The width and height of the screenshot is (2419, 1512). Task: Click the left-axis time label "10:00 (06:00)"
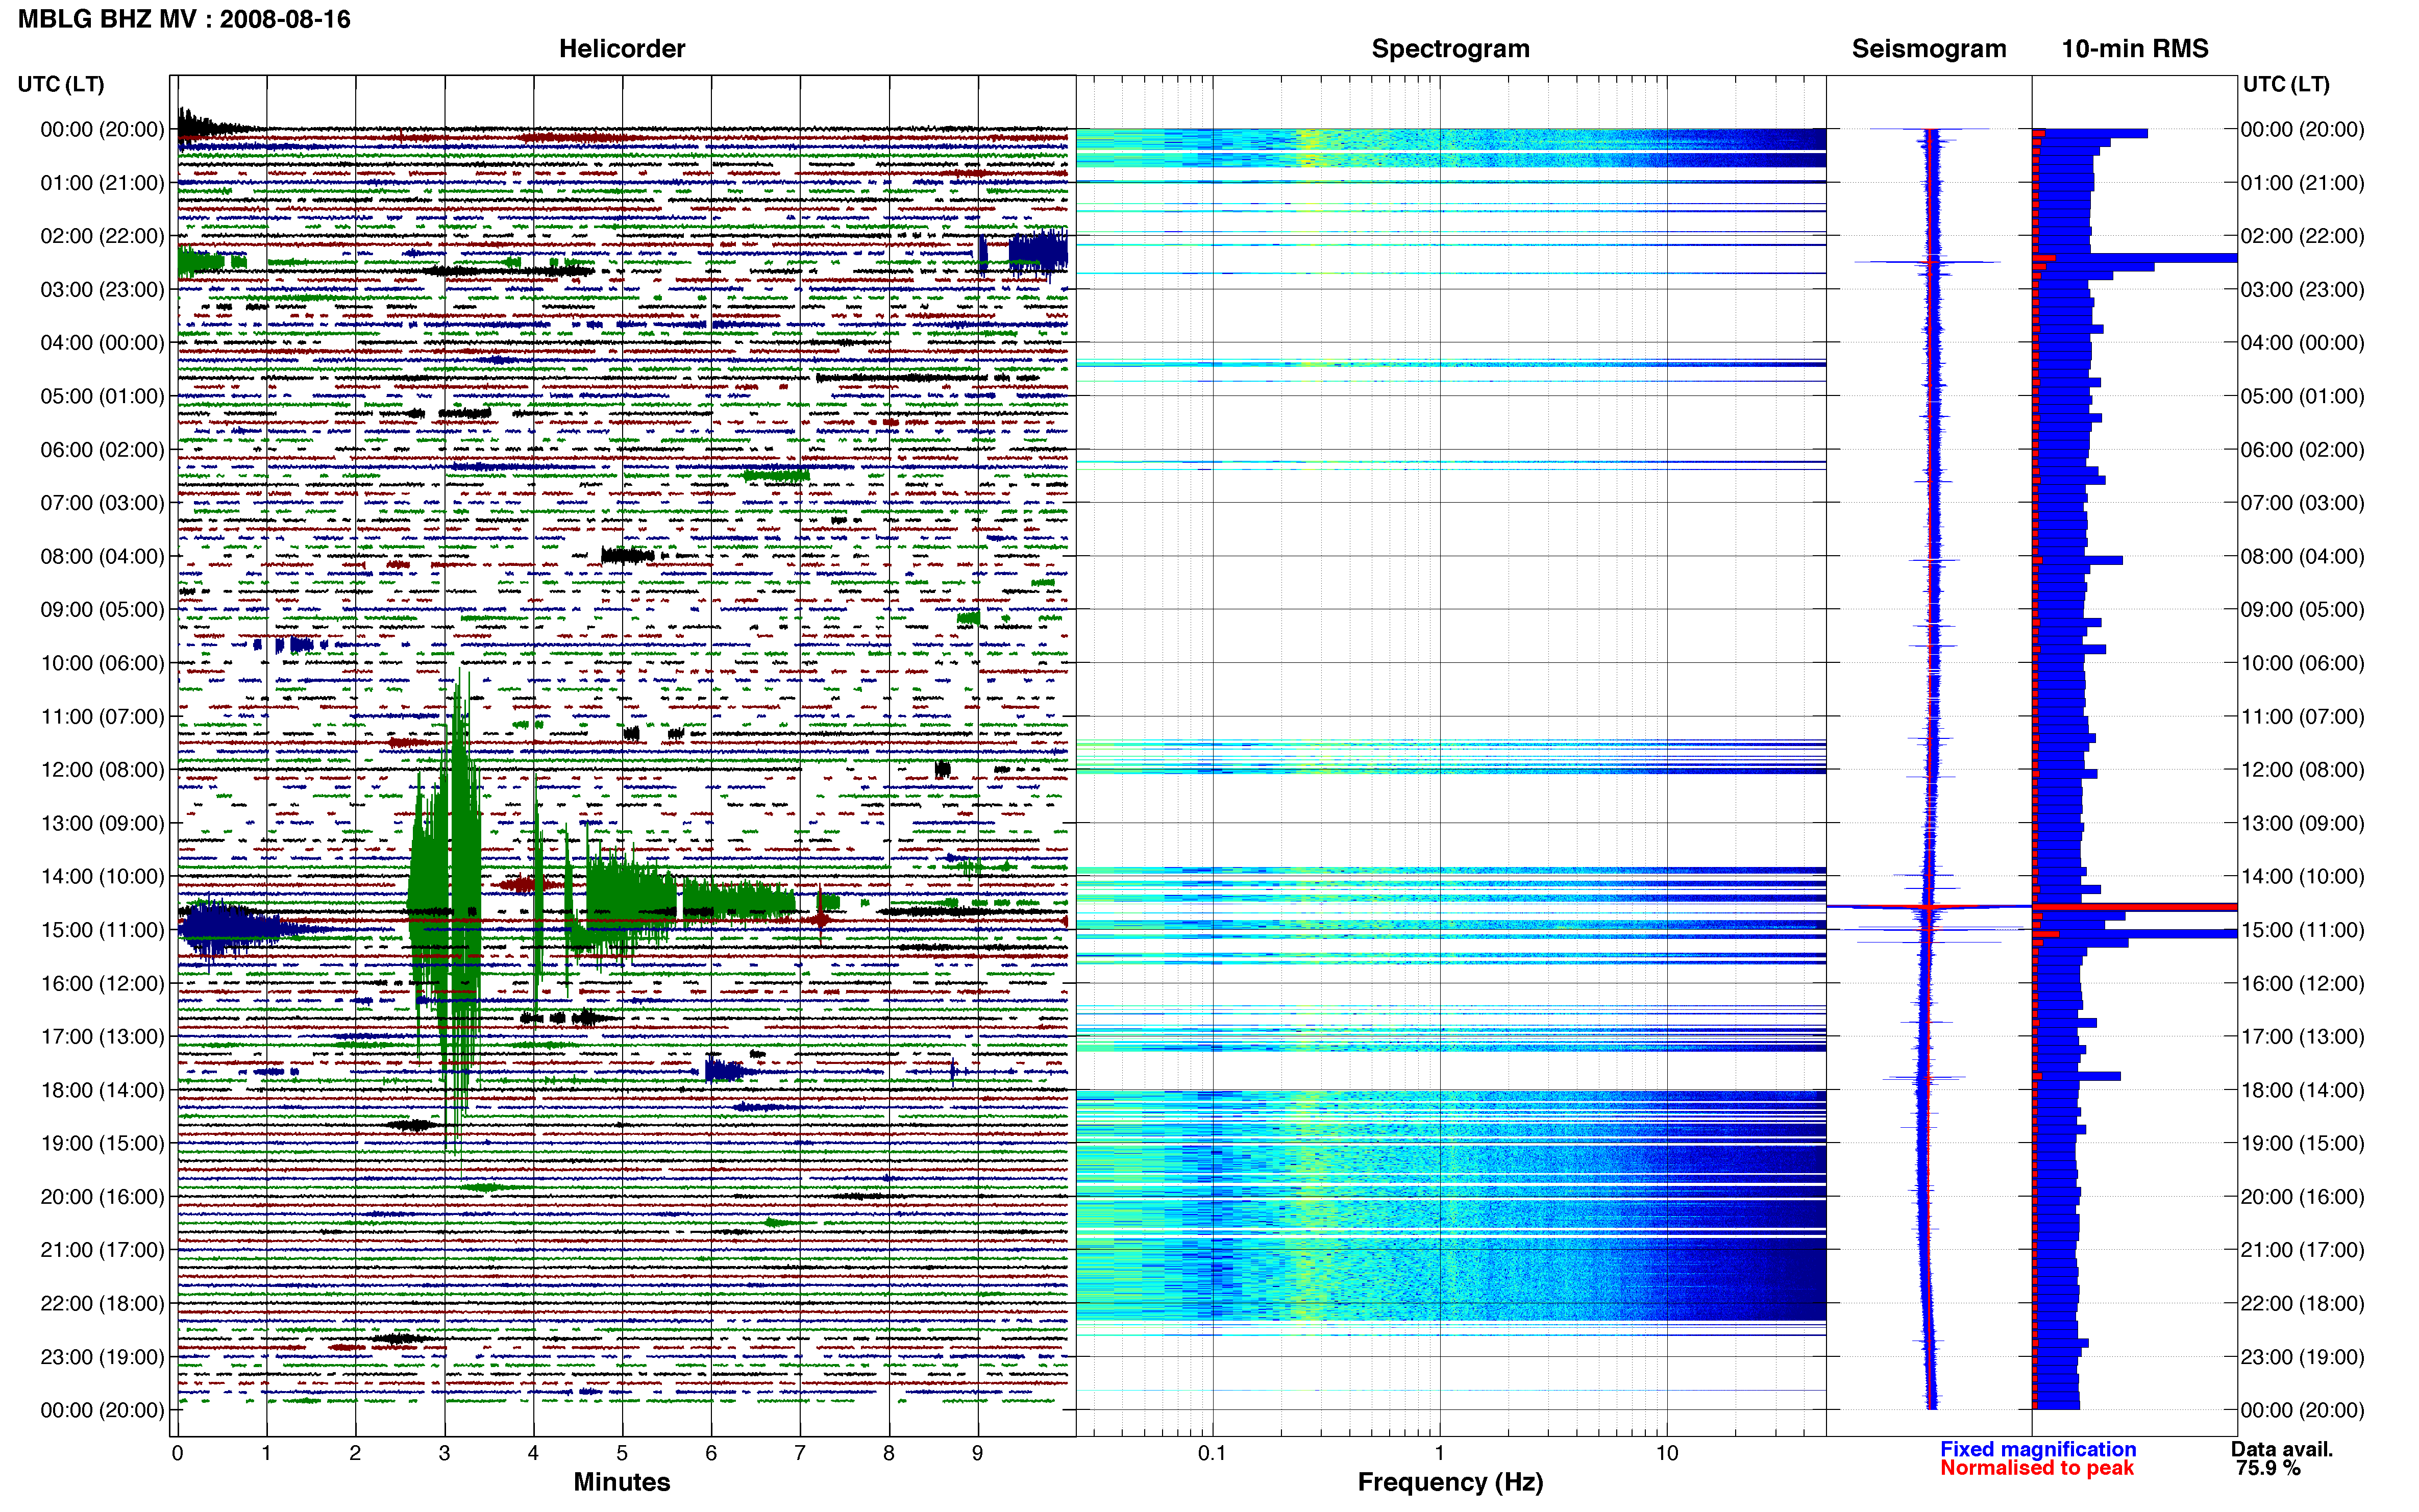(x=102, y=663)
